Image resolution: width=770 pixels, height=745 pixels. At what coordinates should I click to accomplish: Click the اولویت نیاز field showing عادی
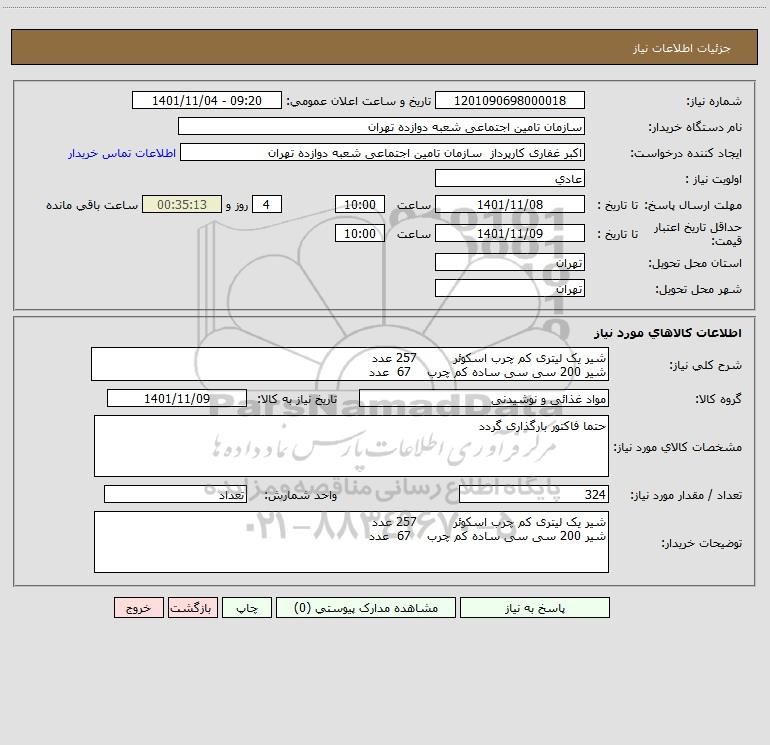click(510, 178)
